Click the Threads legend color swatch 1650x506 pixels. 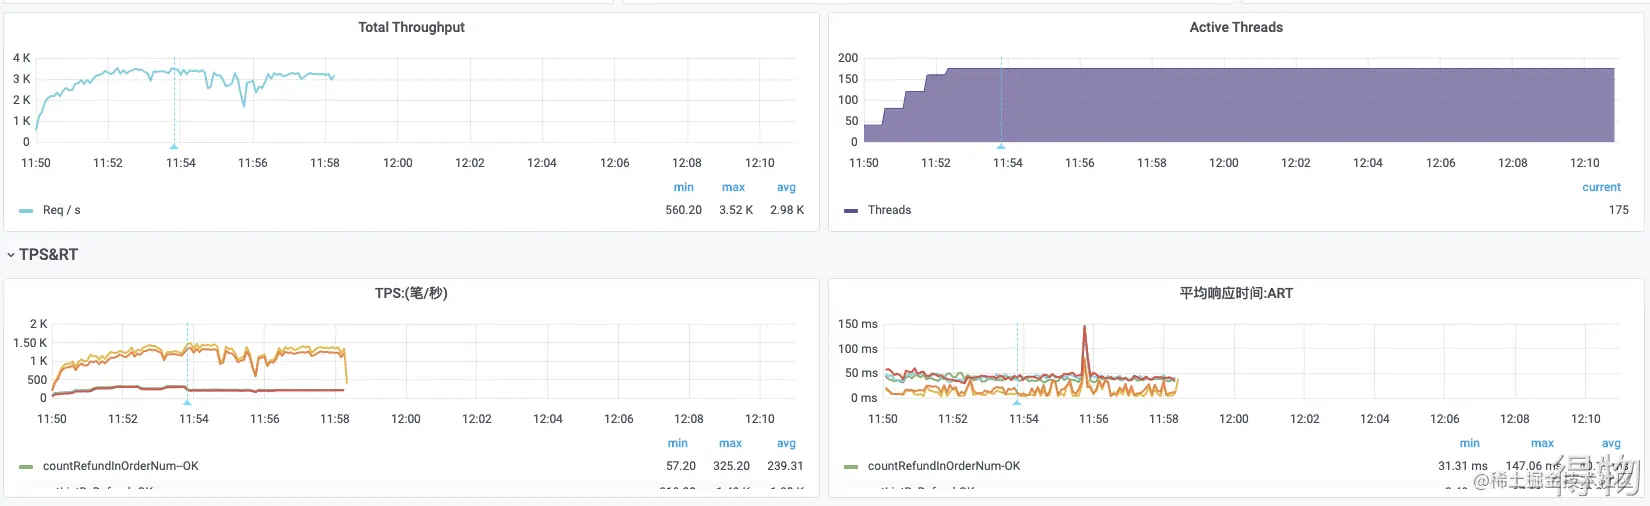pyautogui.click(x=851, y=211)
